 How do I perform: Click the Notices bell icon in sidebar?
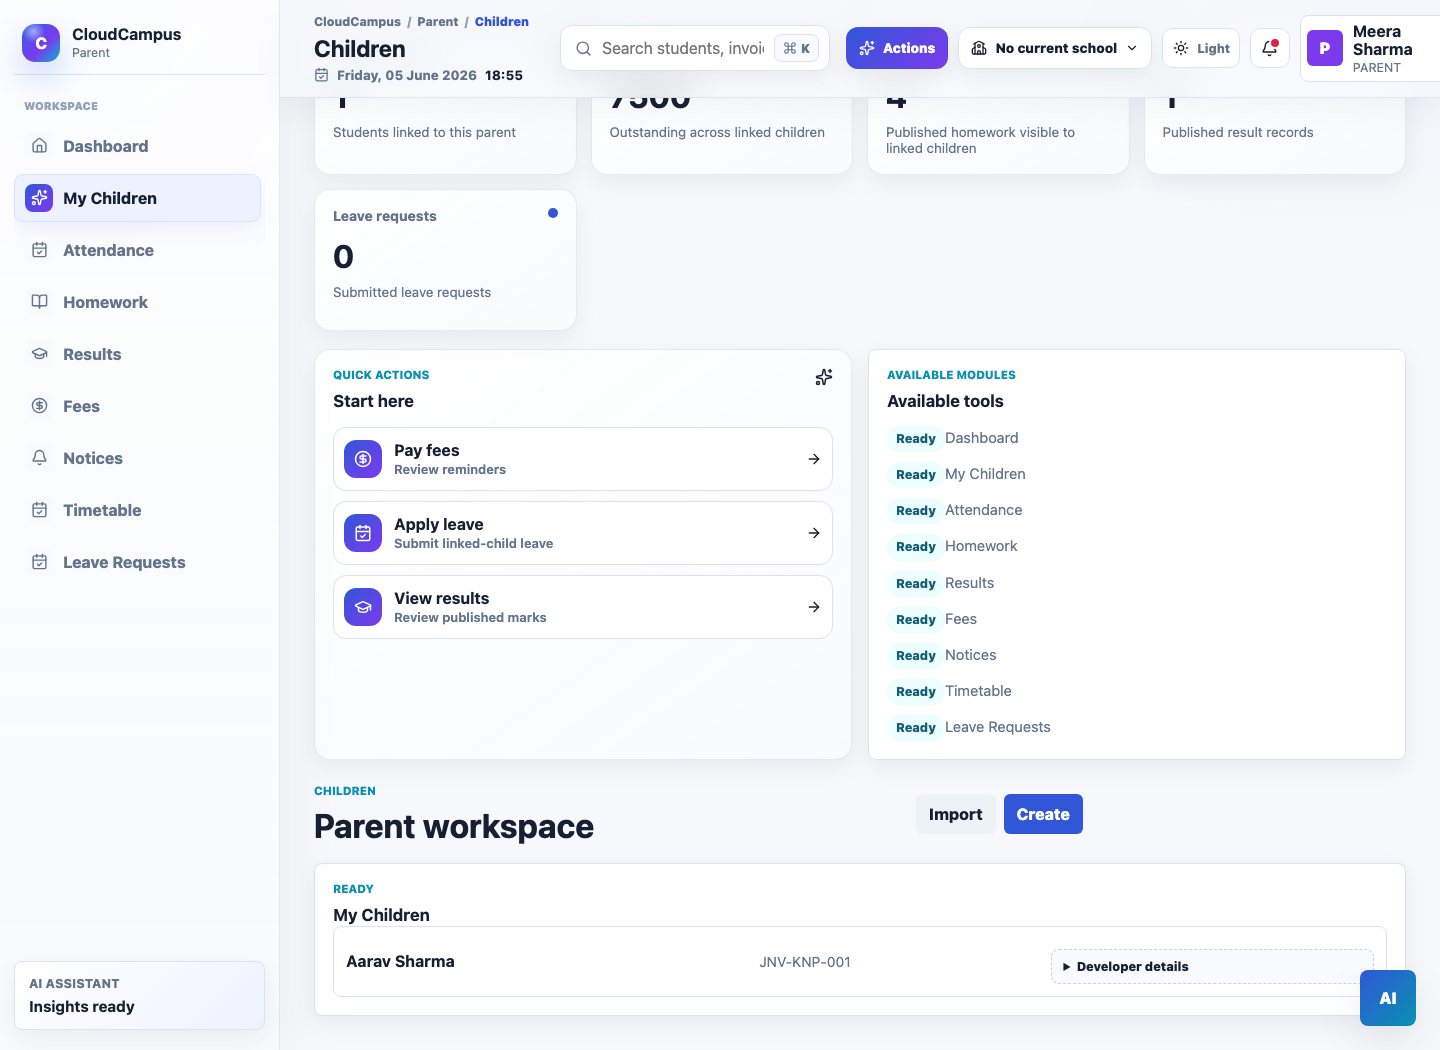(40, 458)
